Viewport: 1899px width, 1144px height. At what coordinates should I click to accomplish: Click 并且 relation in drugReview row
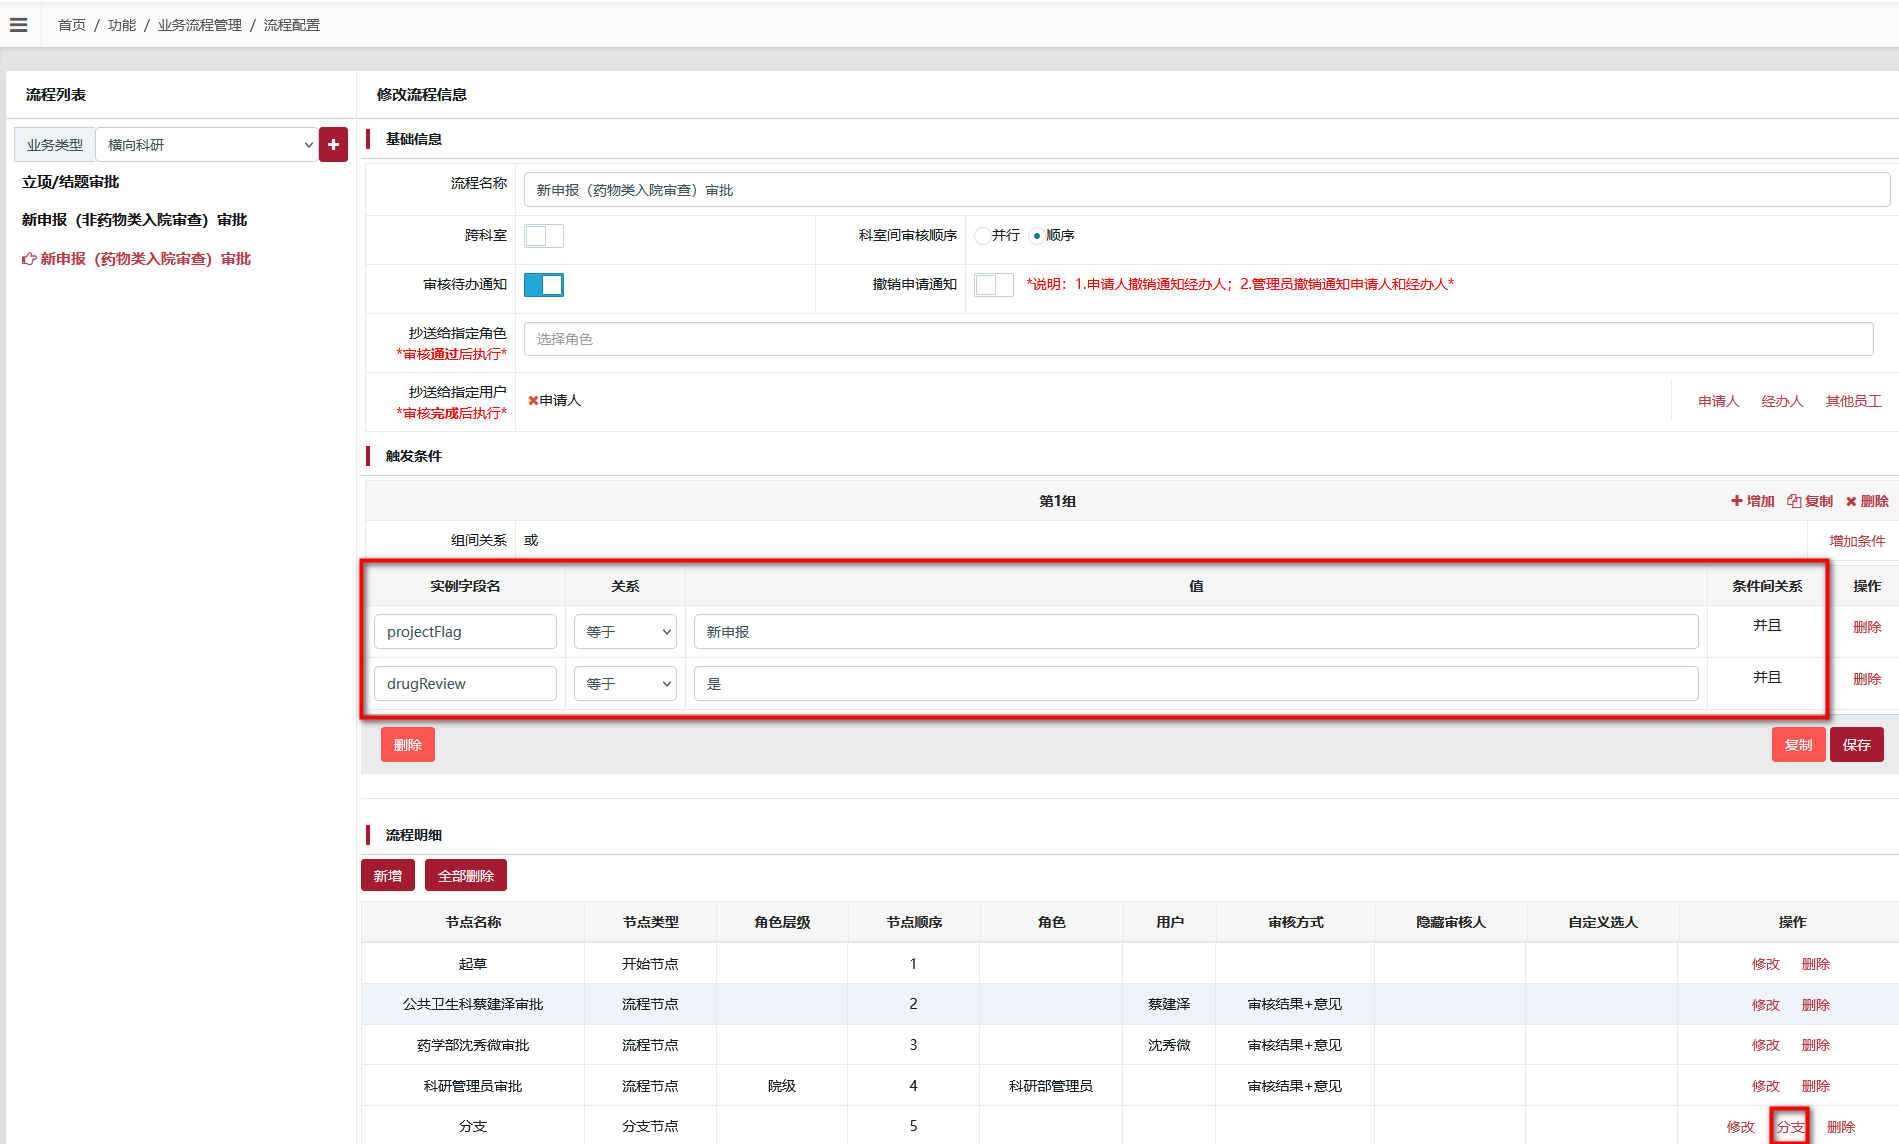click(x=1767, y=677)
